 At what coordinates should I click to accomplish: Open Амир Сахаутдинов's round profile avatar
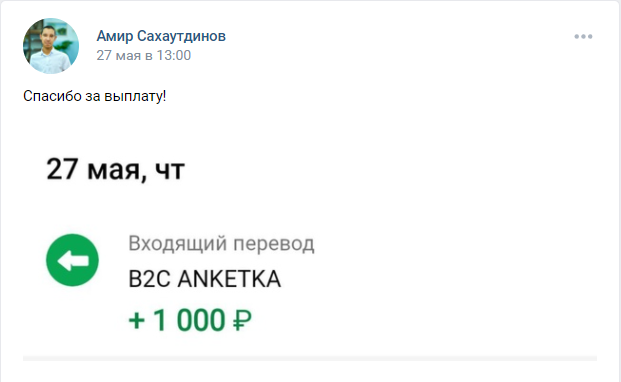[x=51, y=46]
